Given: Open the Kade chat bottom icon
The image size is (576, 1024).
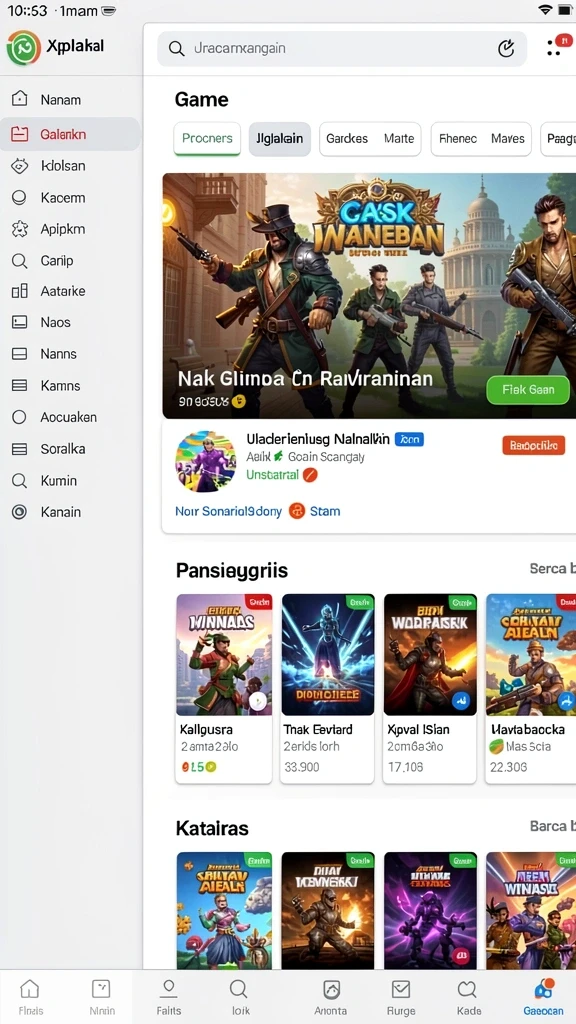Looking at the screenshot, I should coord(468,989).
